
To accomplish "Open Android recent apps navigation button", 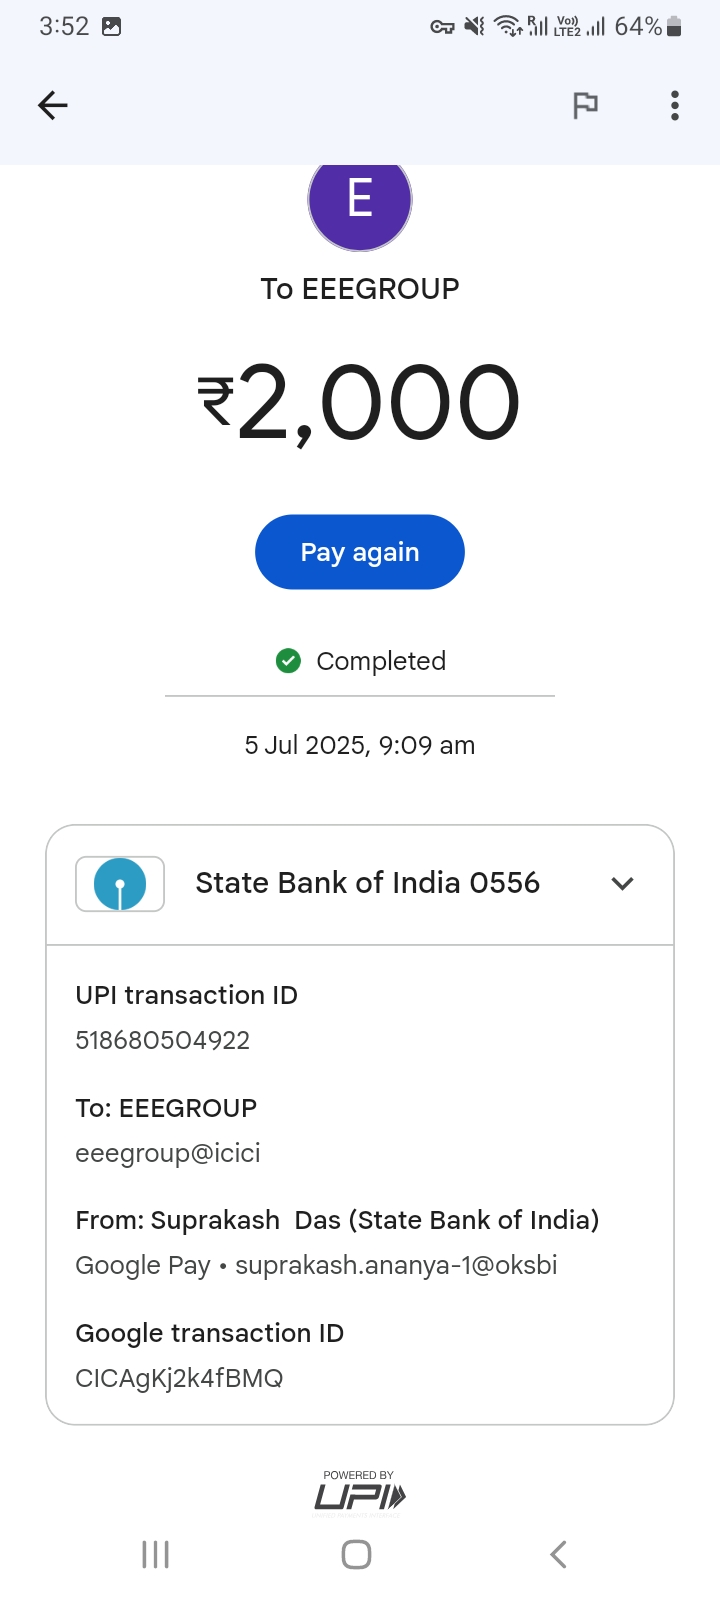I will coord(156,1554).
